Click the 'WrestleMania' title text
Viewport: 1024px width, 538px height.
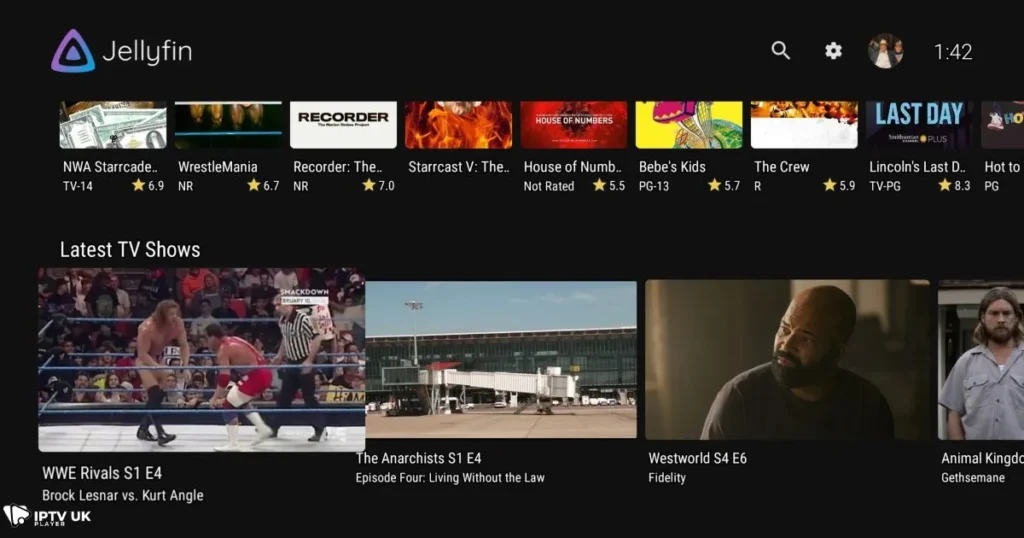click(217, 167)
